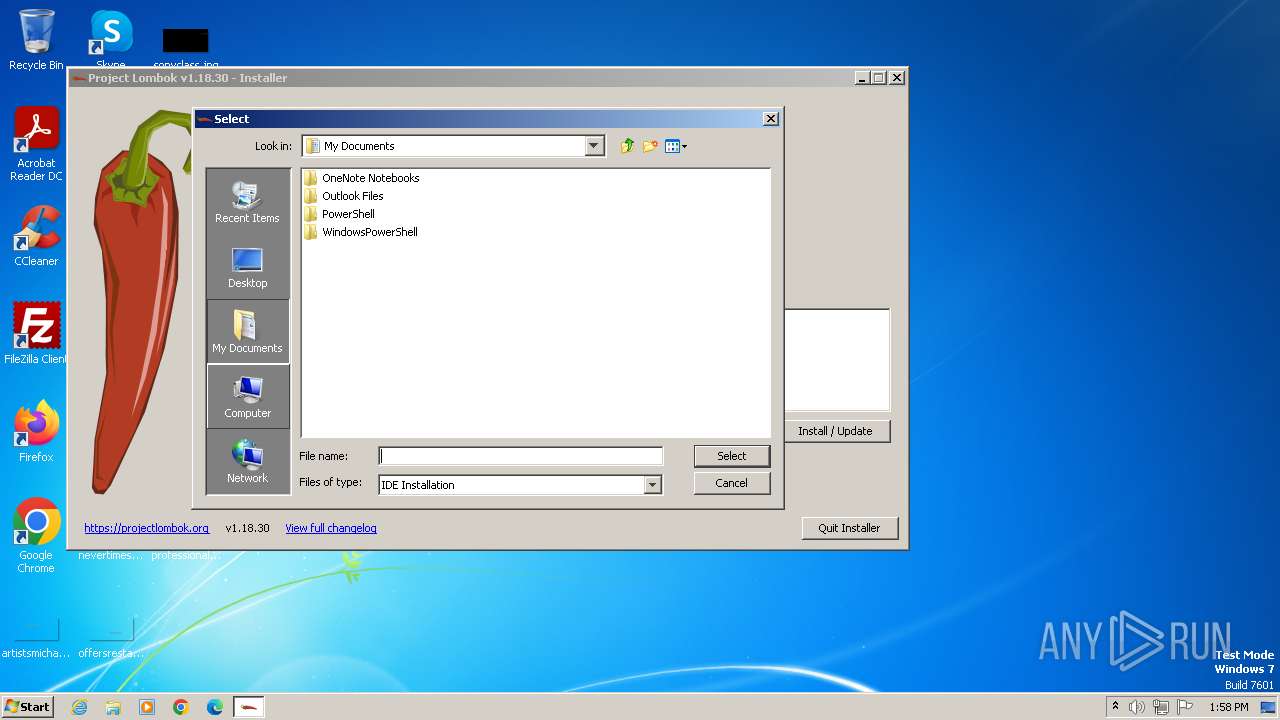Click the PowerShell folder icon

[311, 214]
